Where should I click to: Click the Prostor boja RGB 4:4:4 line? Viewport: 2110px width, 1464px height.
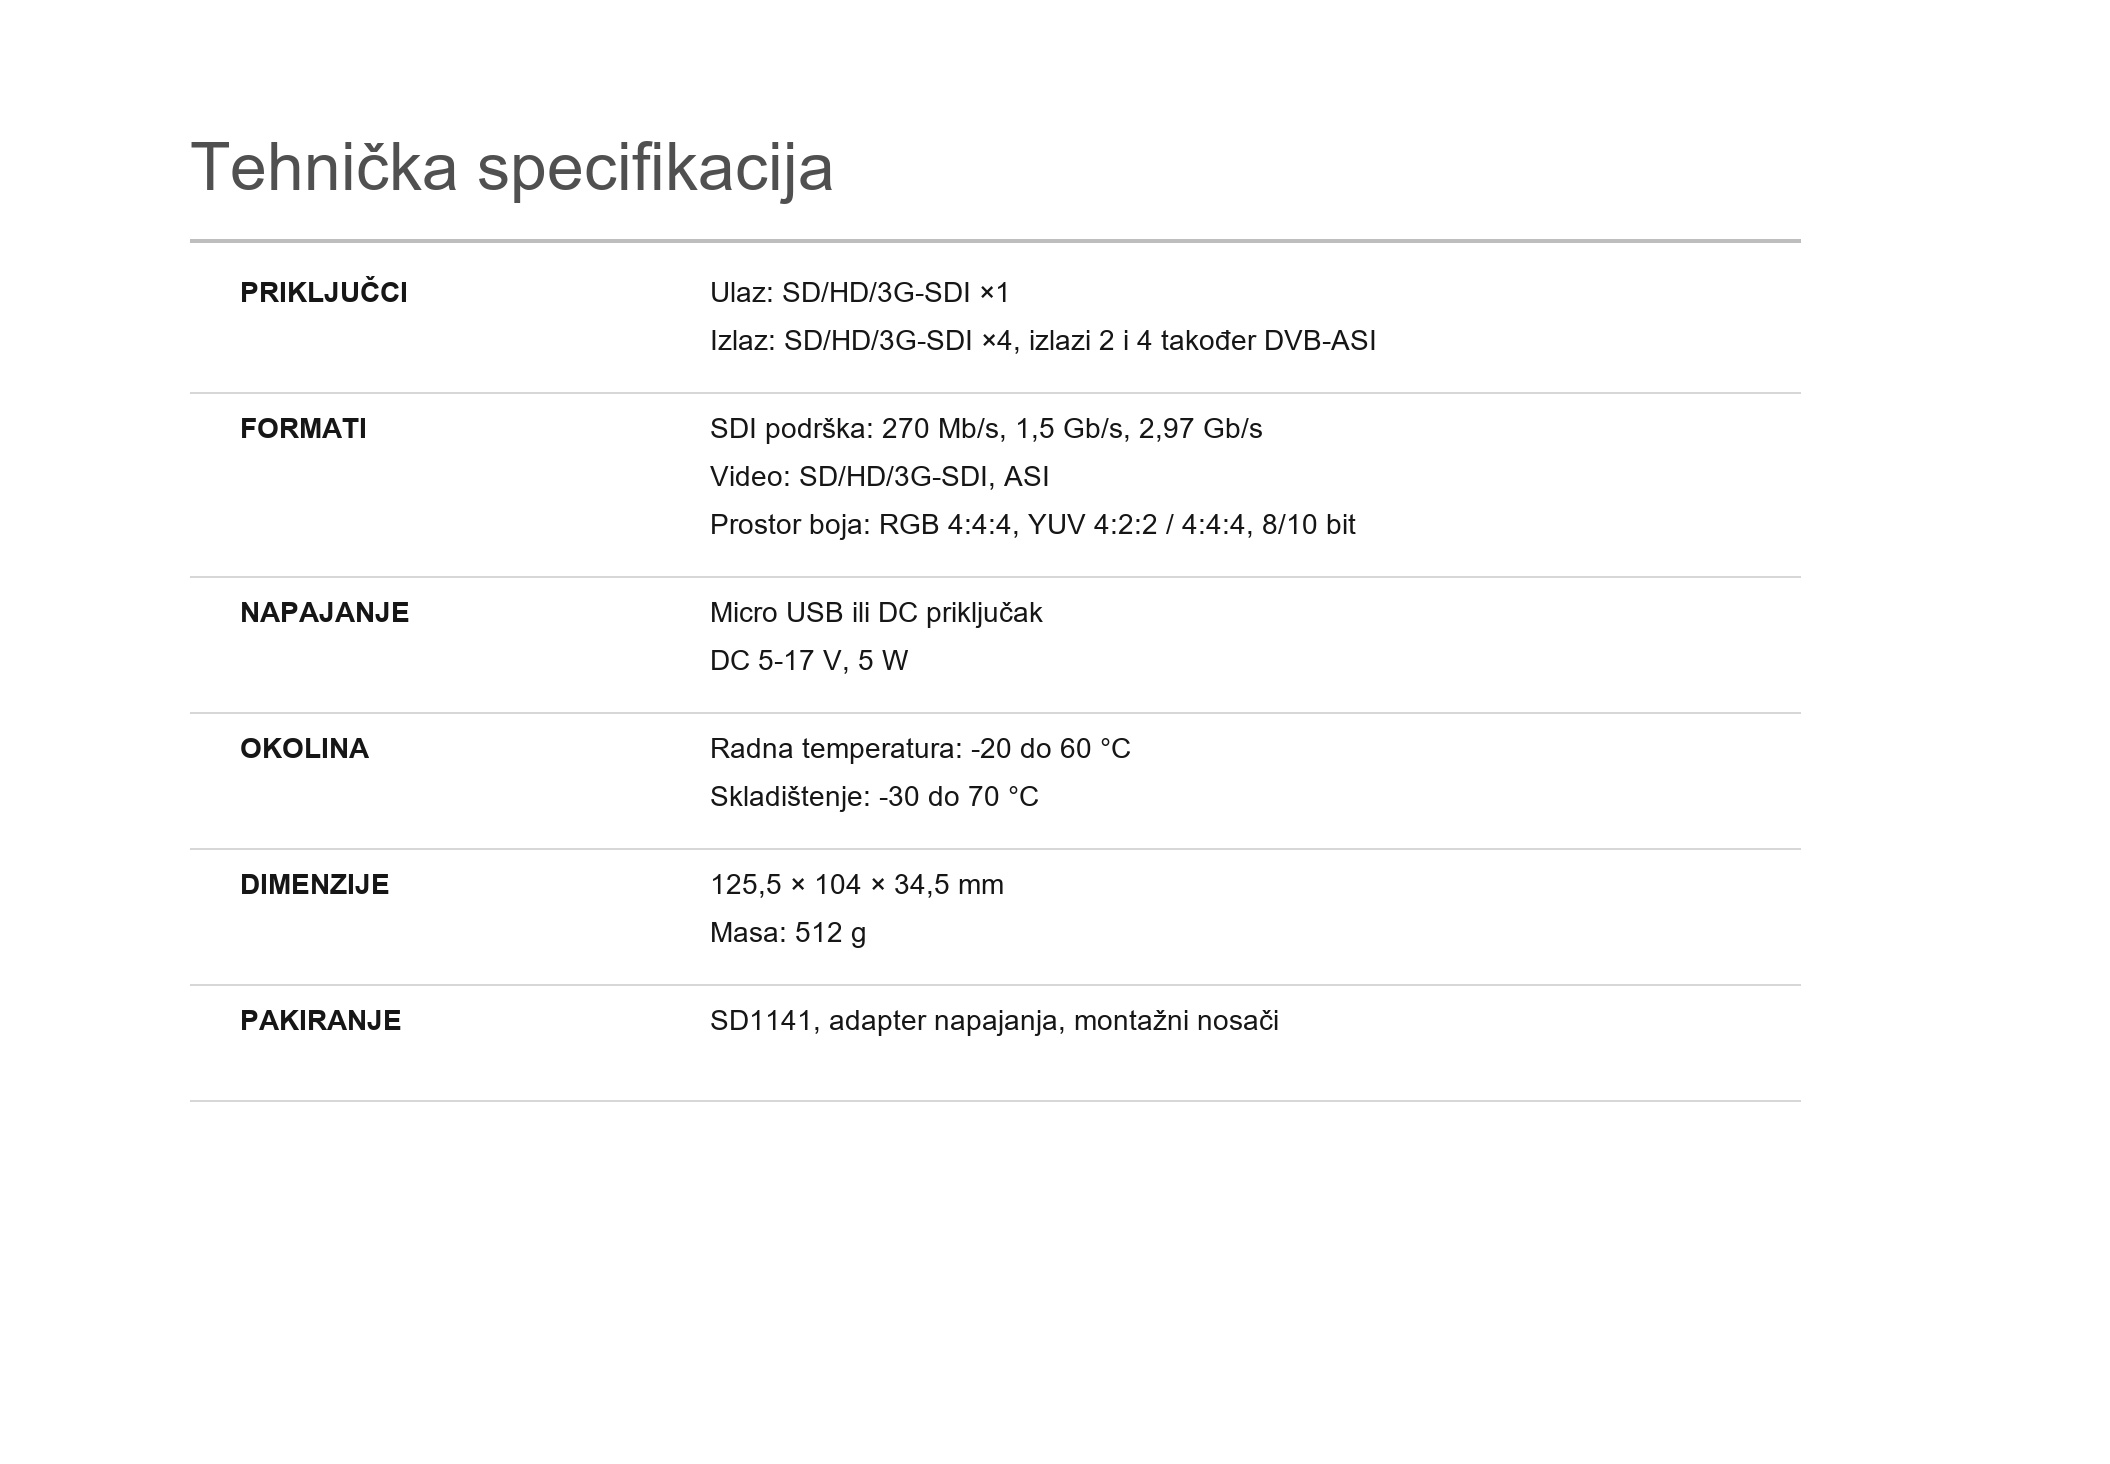(1032, 525)
